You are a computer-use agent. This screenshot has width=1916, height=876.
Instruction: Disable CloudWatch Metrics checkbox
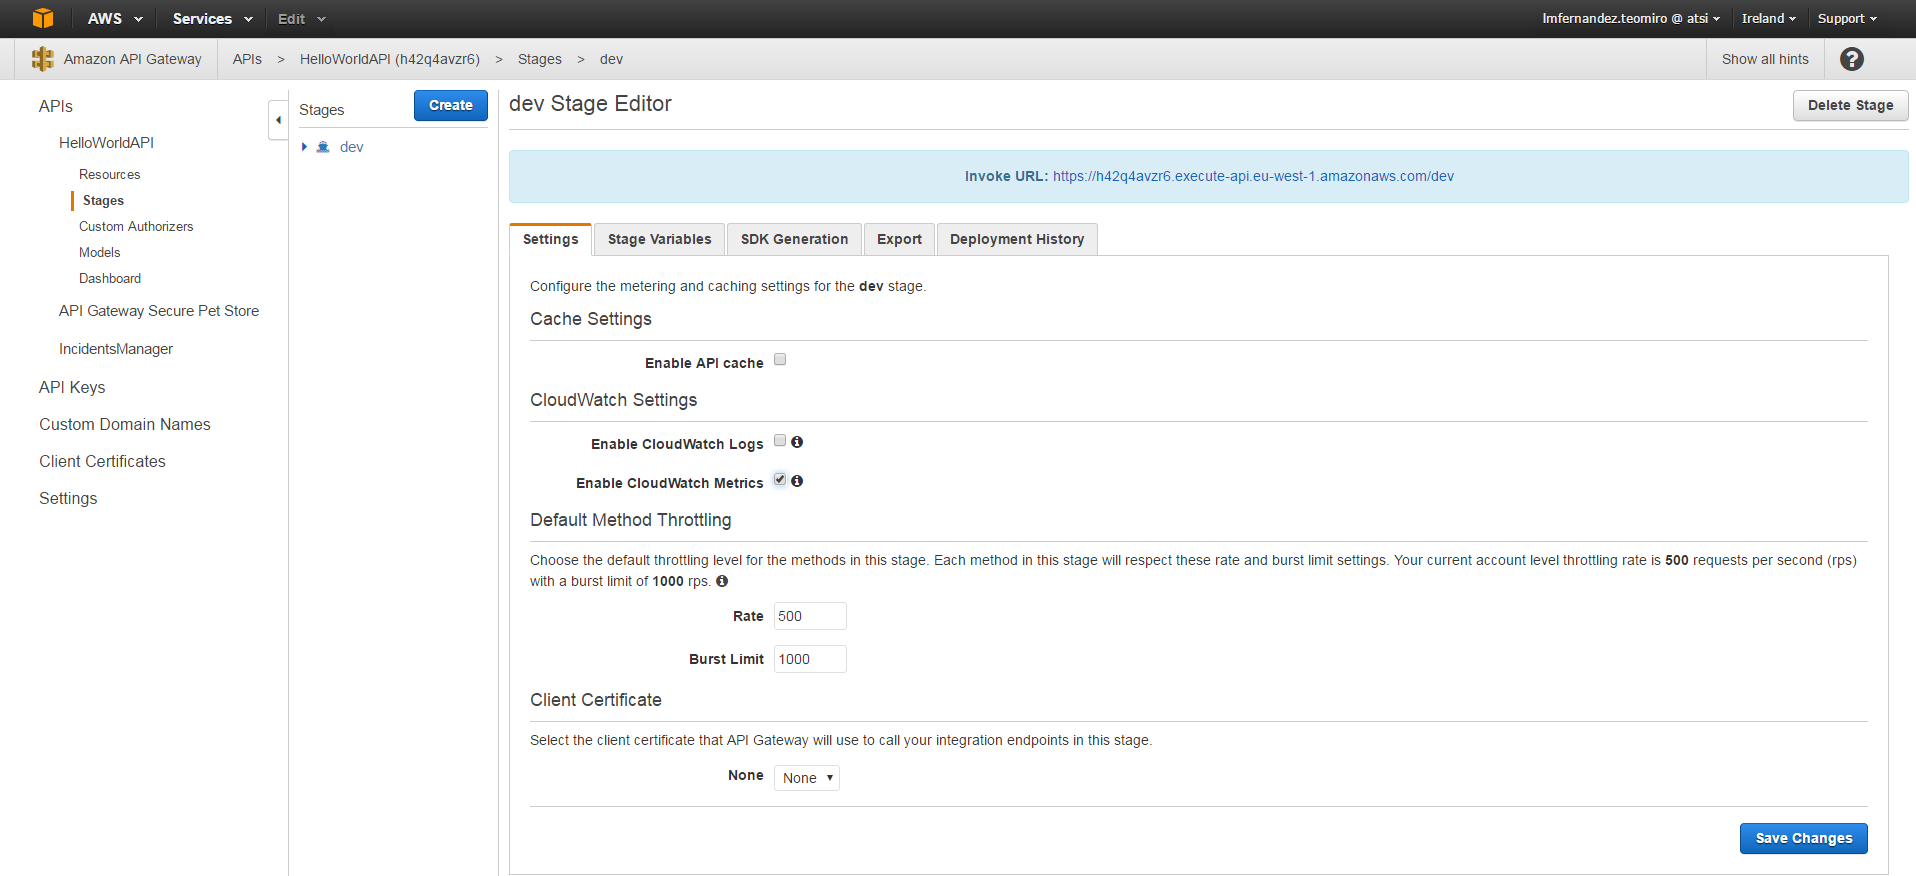pyautogui.click(x=780, y=480)
